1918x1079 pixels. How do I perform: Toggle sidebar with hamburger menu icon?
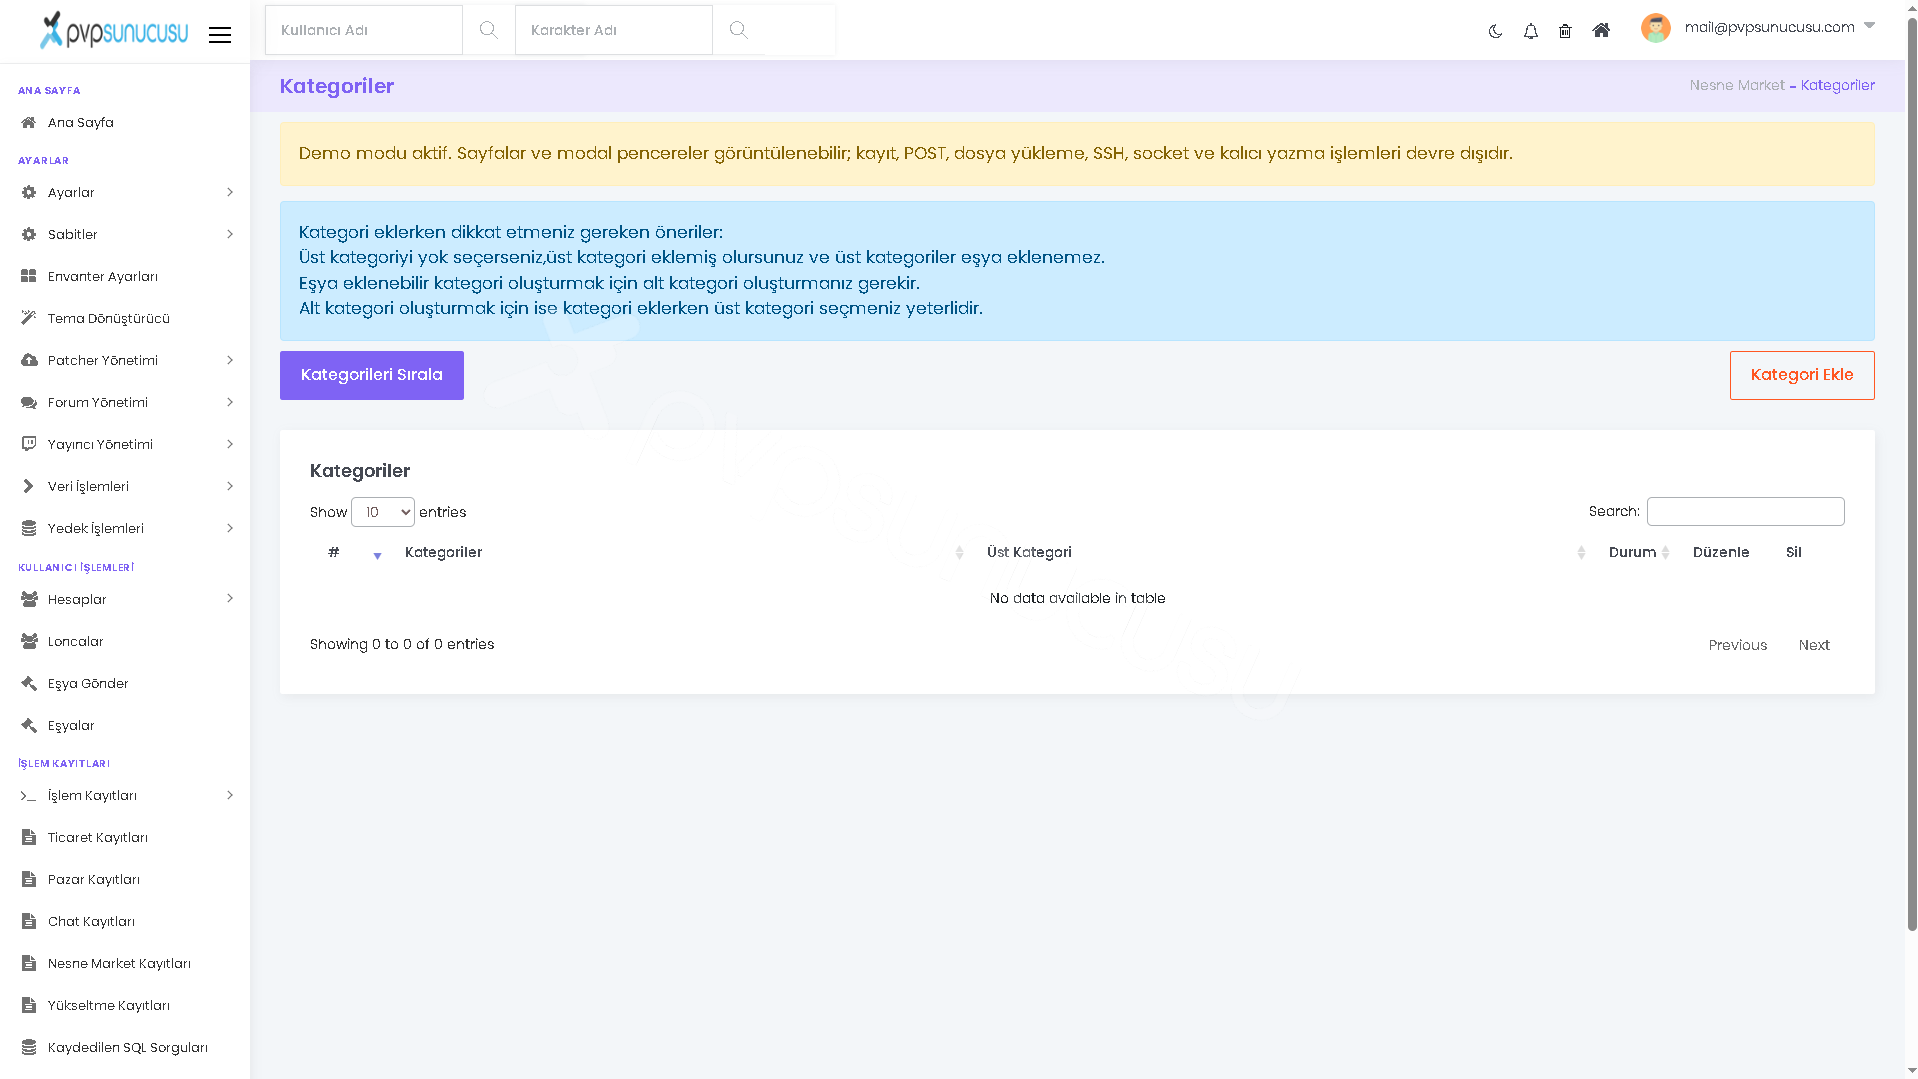(x=220, y=35)
